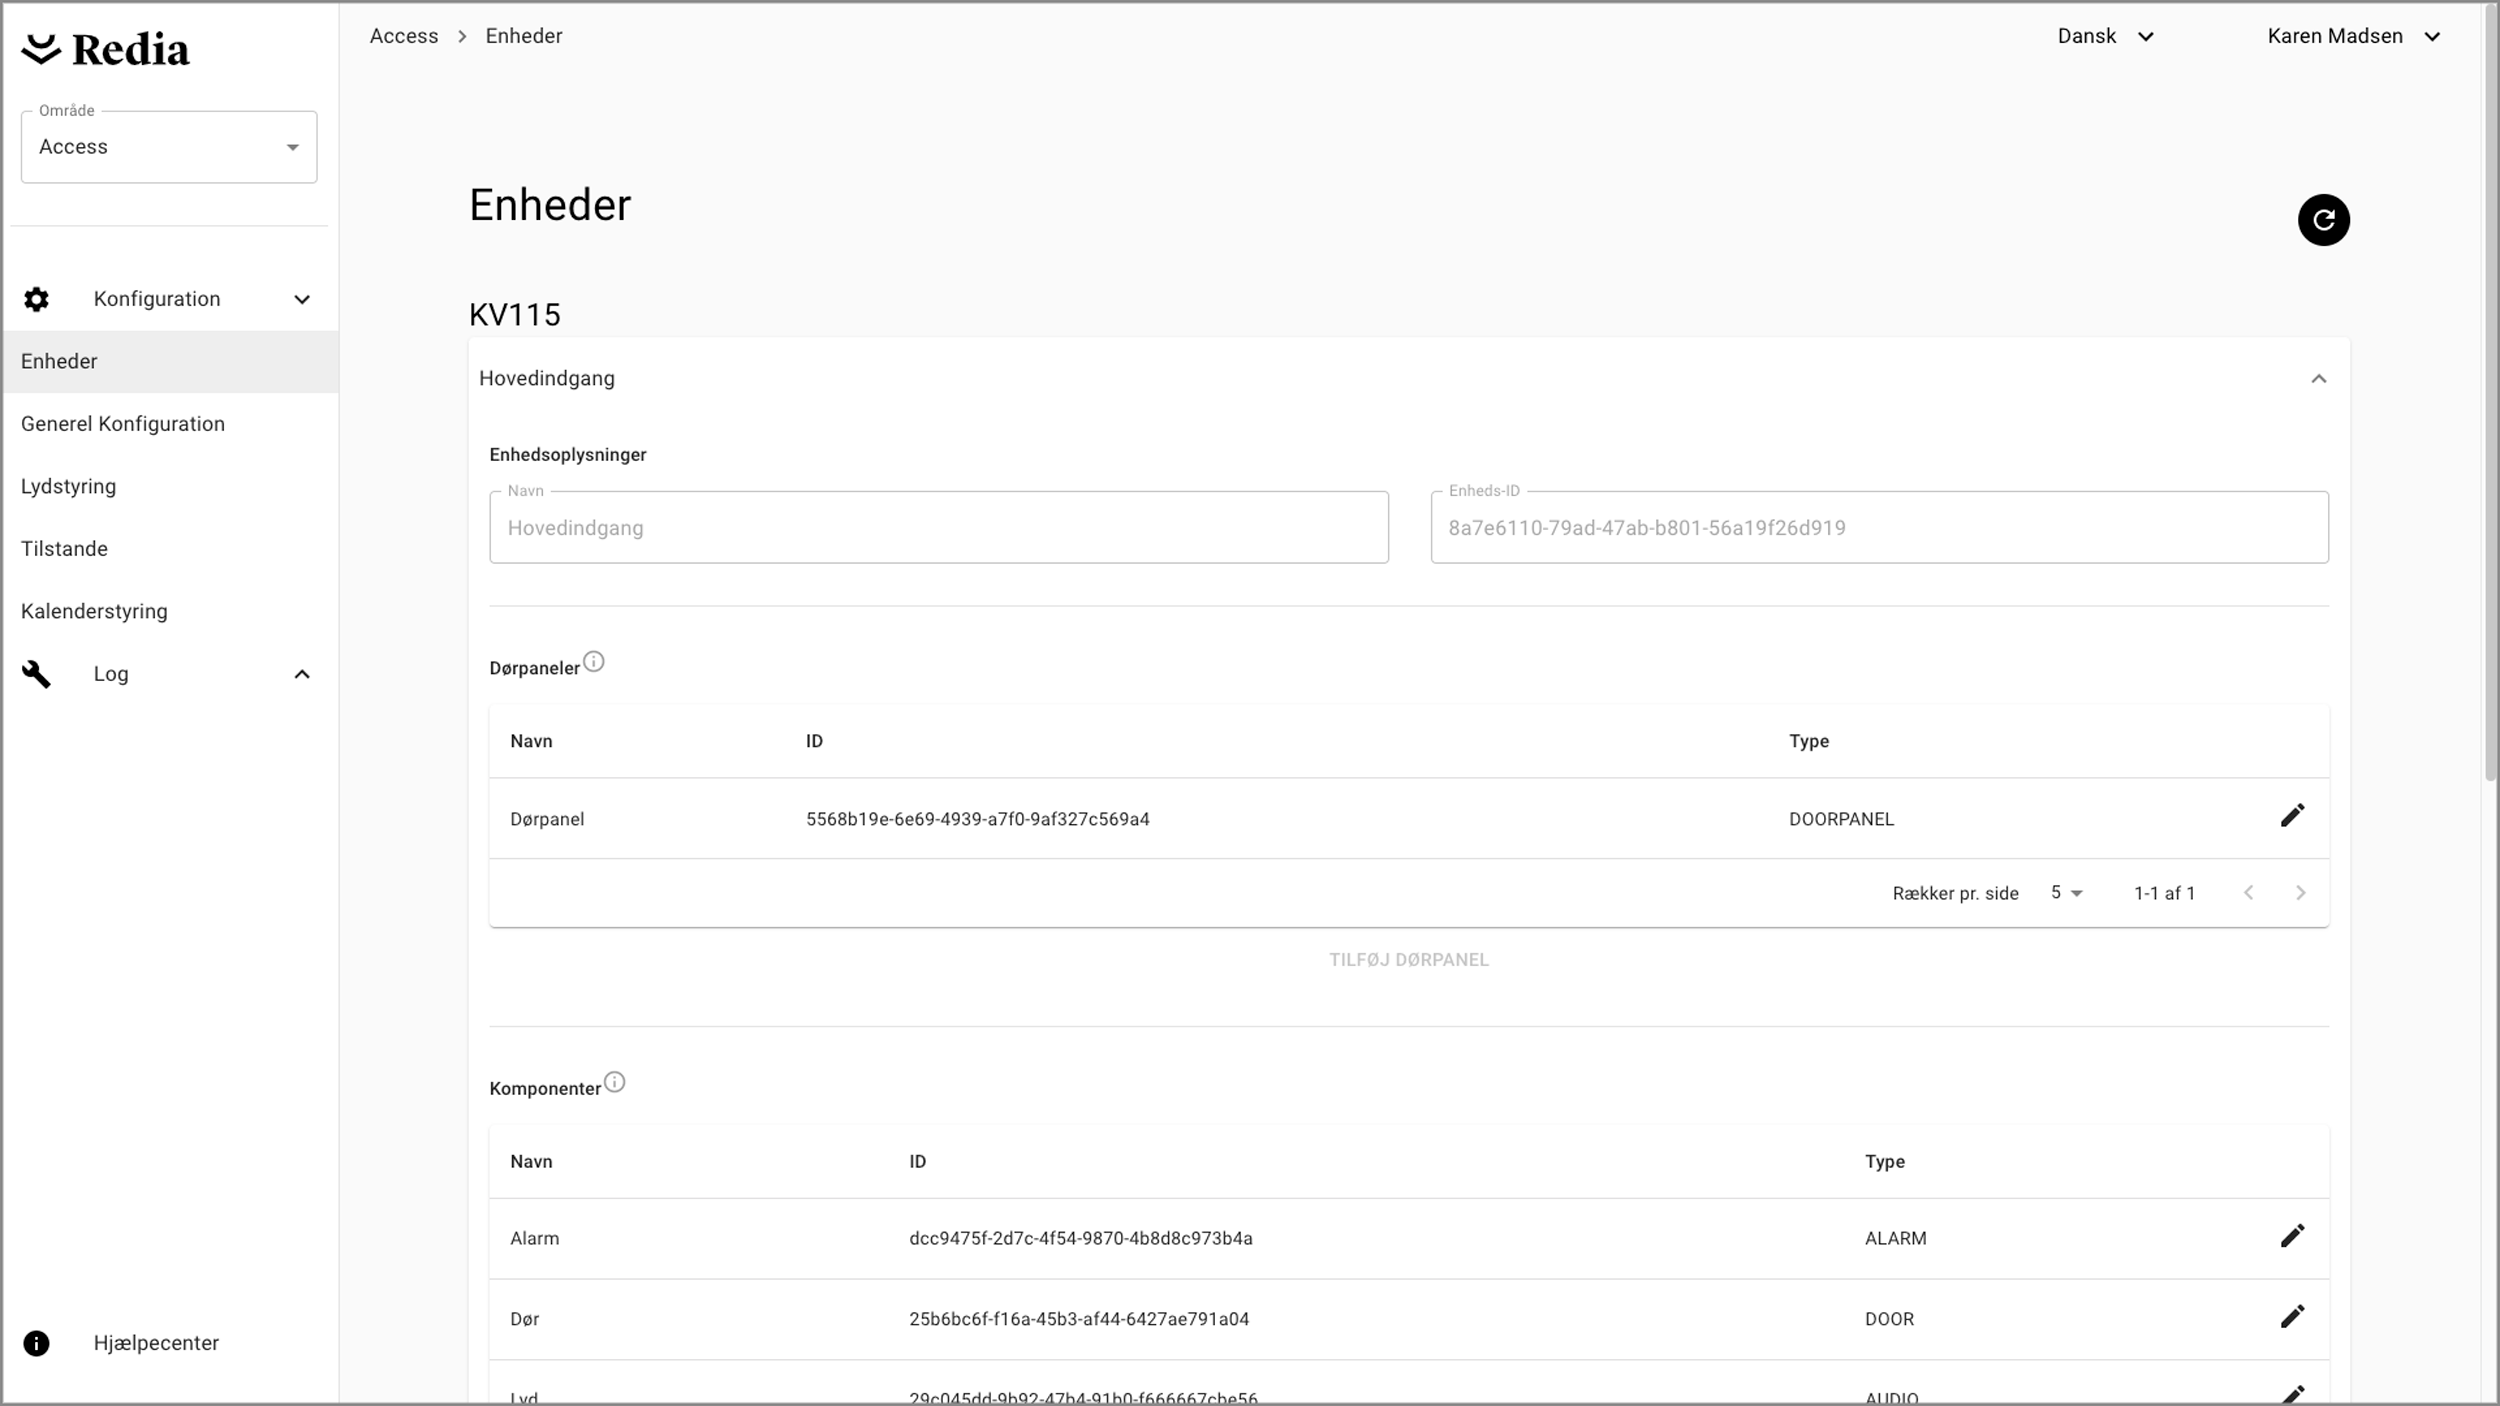This screenshot has width=2500, height=1406.
Task: Open Hjælpecenter from sidebar bottom
Action: coord(155,1342)
